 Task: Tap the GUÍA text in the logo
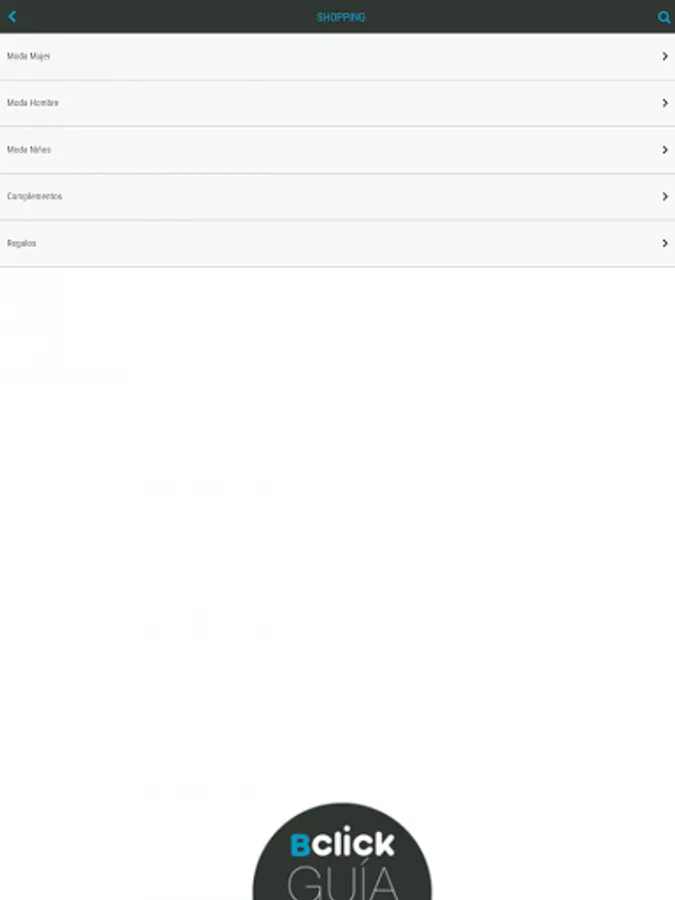point(343,883)
